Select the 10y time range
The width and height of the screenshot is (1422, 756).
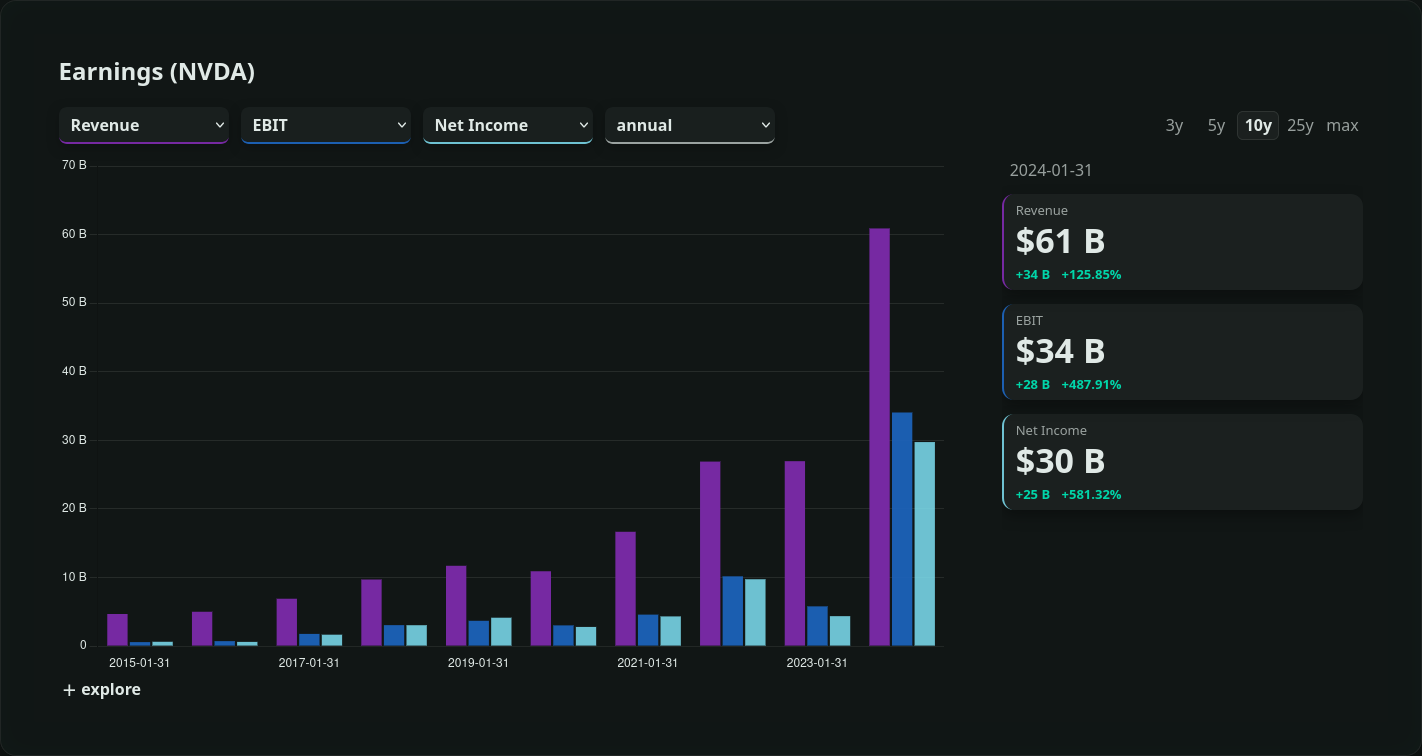[1258, 125]
